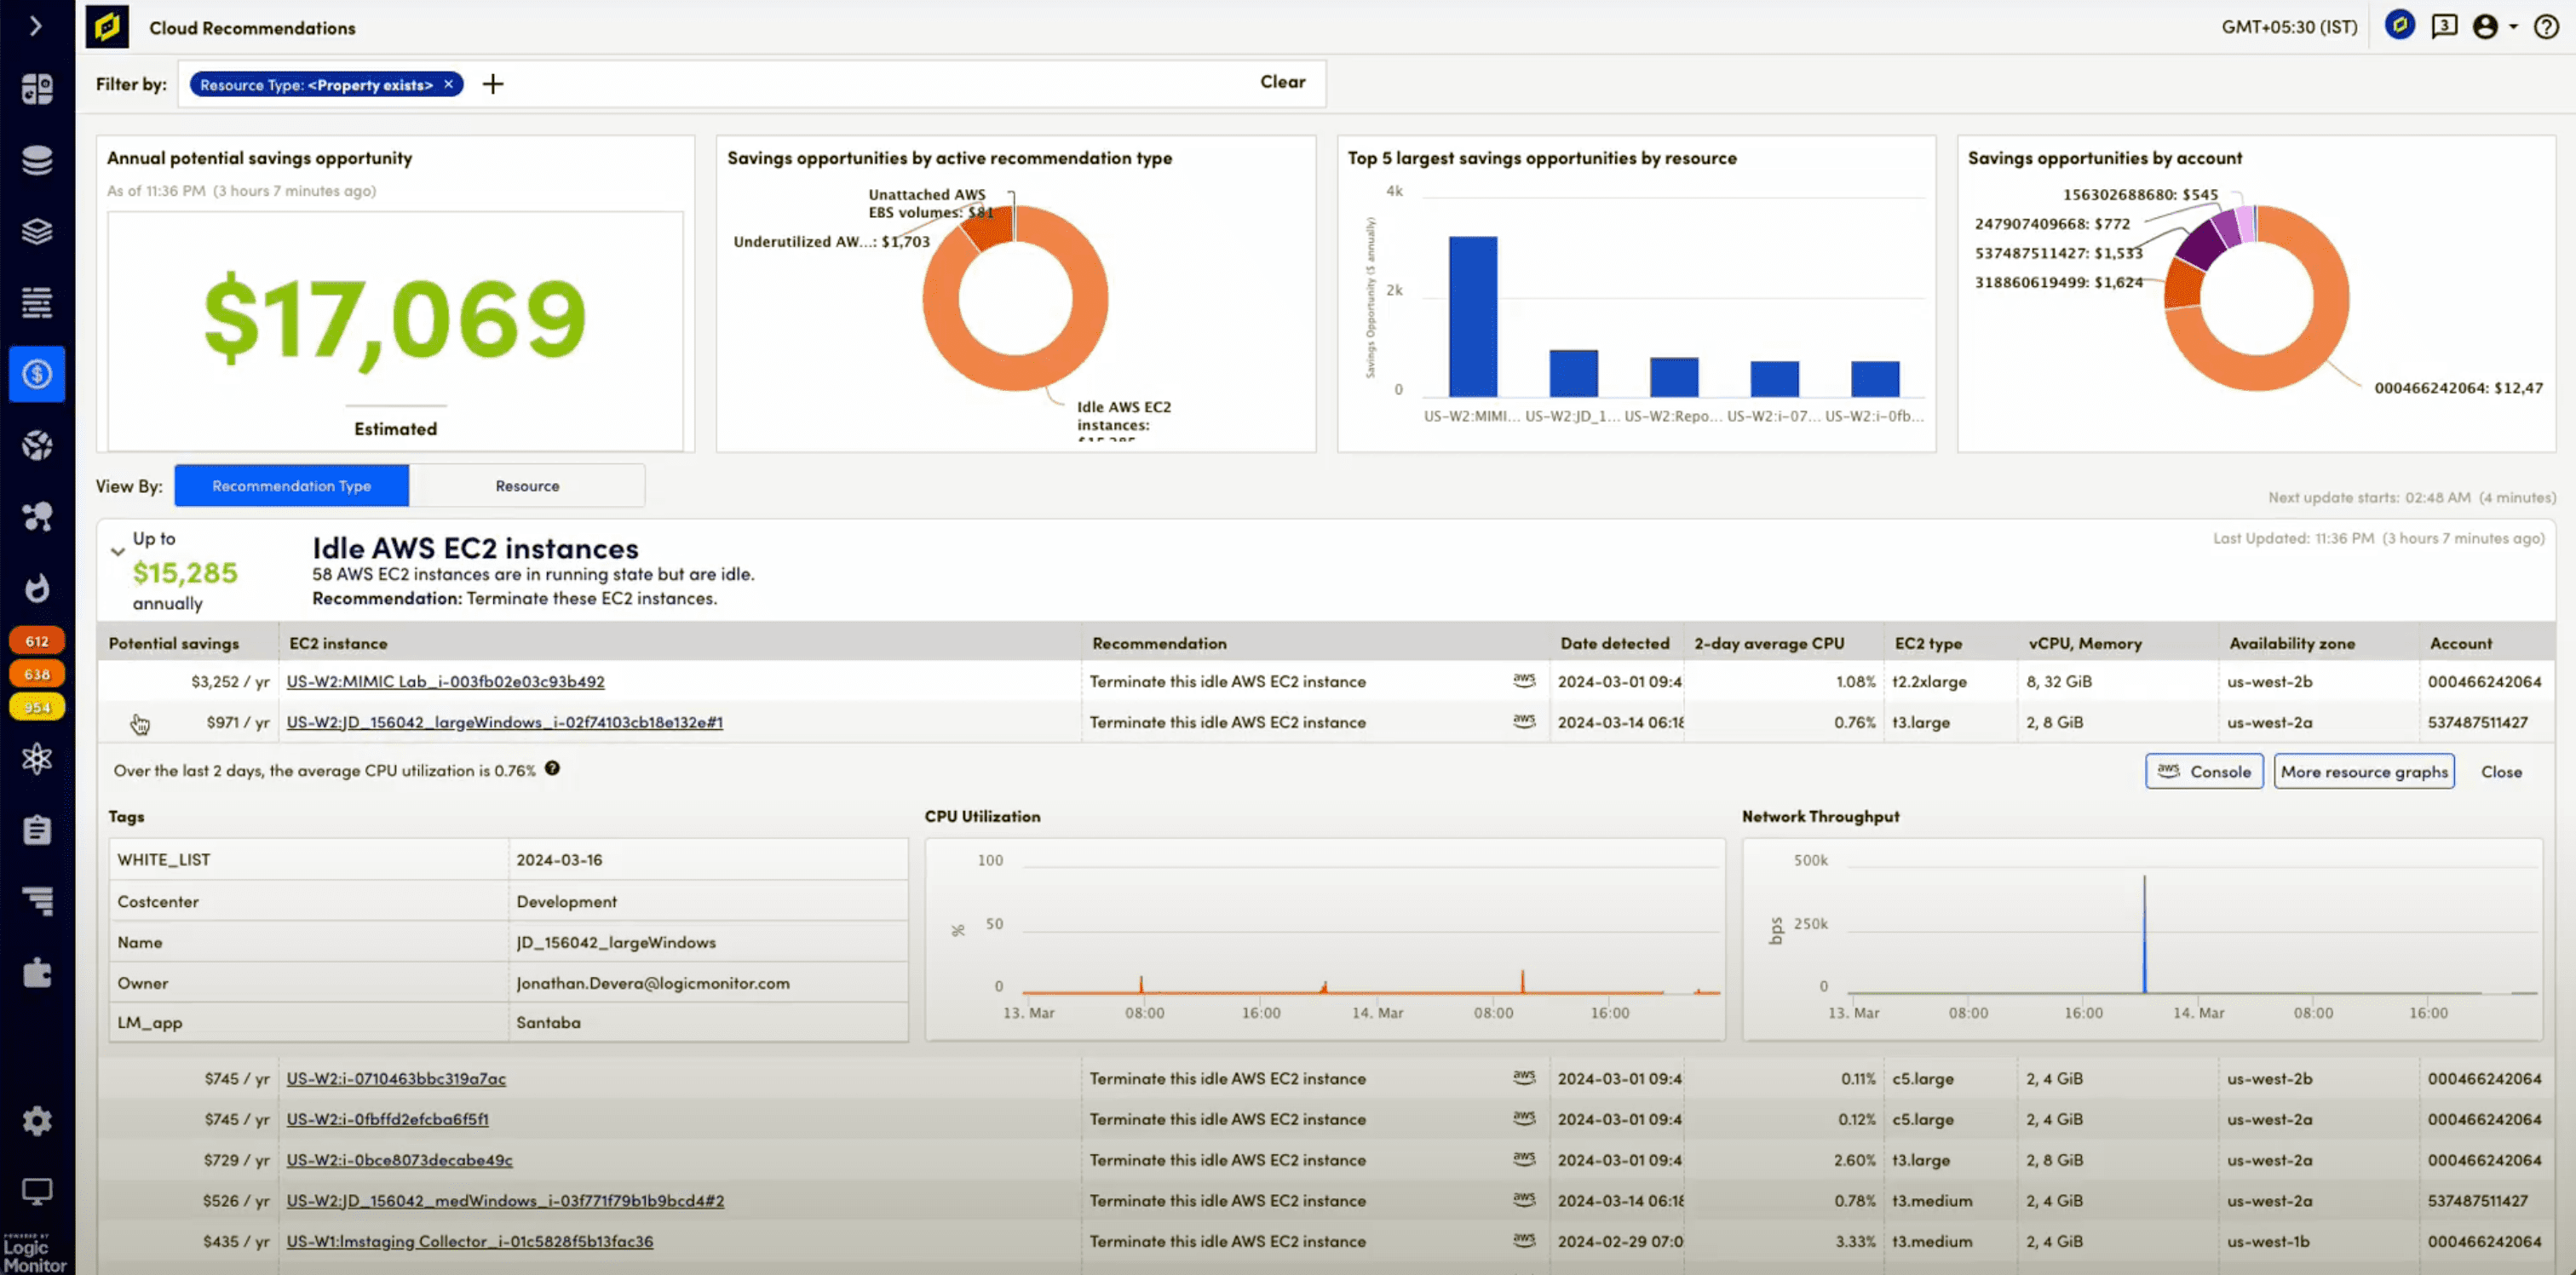This screenshot has height=1275, width=2576.
Task: Click Clear to reset all filters
Action: point(1283,82)
